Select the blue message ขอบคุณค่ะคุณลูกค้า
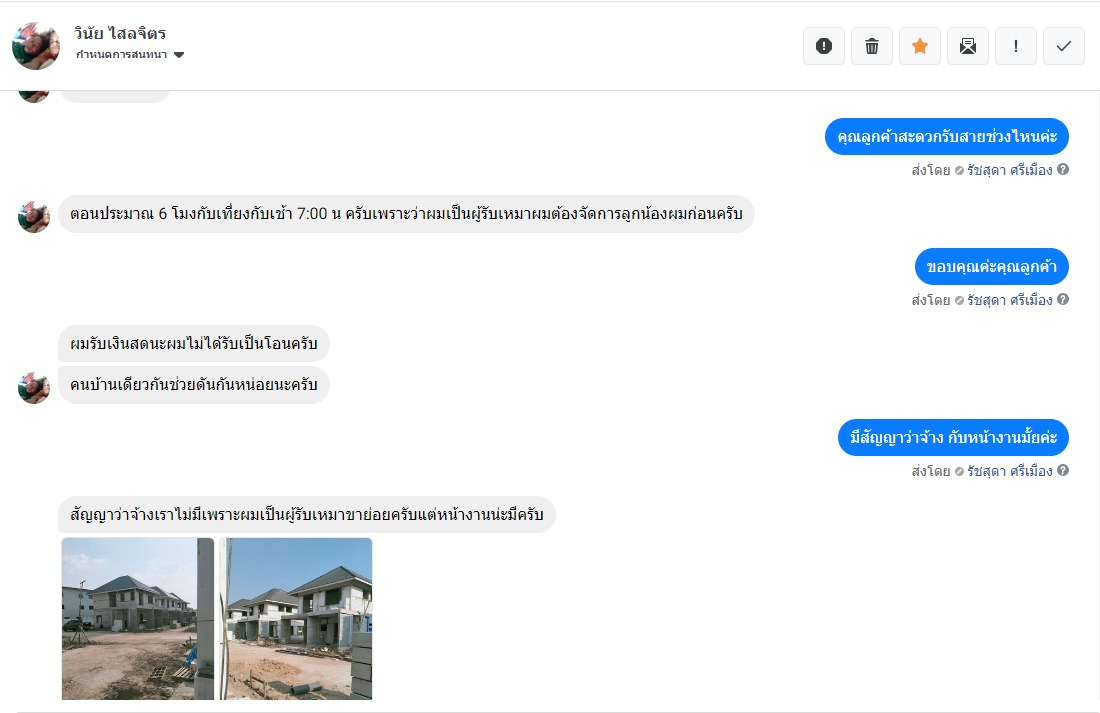 992,267
